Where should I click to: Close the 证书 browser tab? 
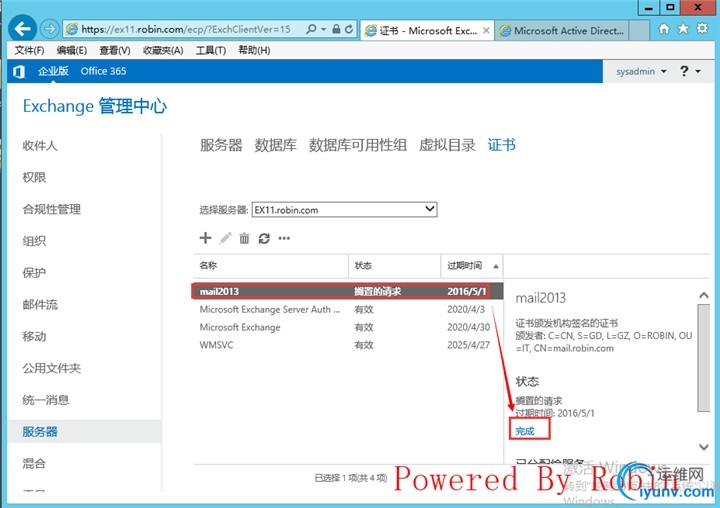tap(486, 31)
